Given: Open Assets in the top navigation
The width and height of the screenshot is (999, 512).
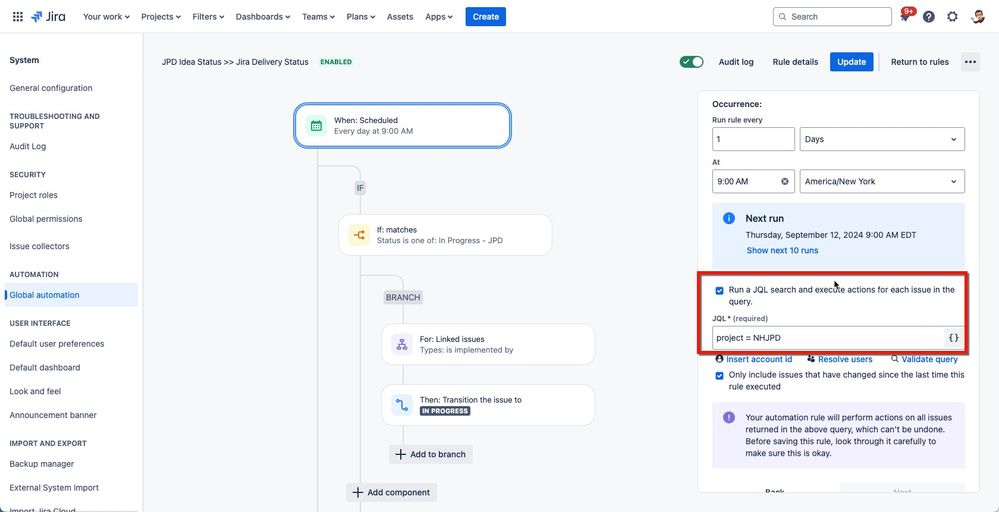Looking at the screenshot, I should (x=400, y=17).
